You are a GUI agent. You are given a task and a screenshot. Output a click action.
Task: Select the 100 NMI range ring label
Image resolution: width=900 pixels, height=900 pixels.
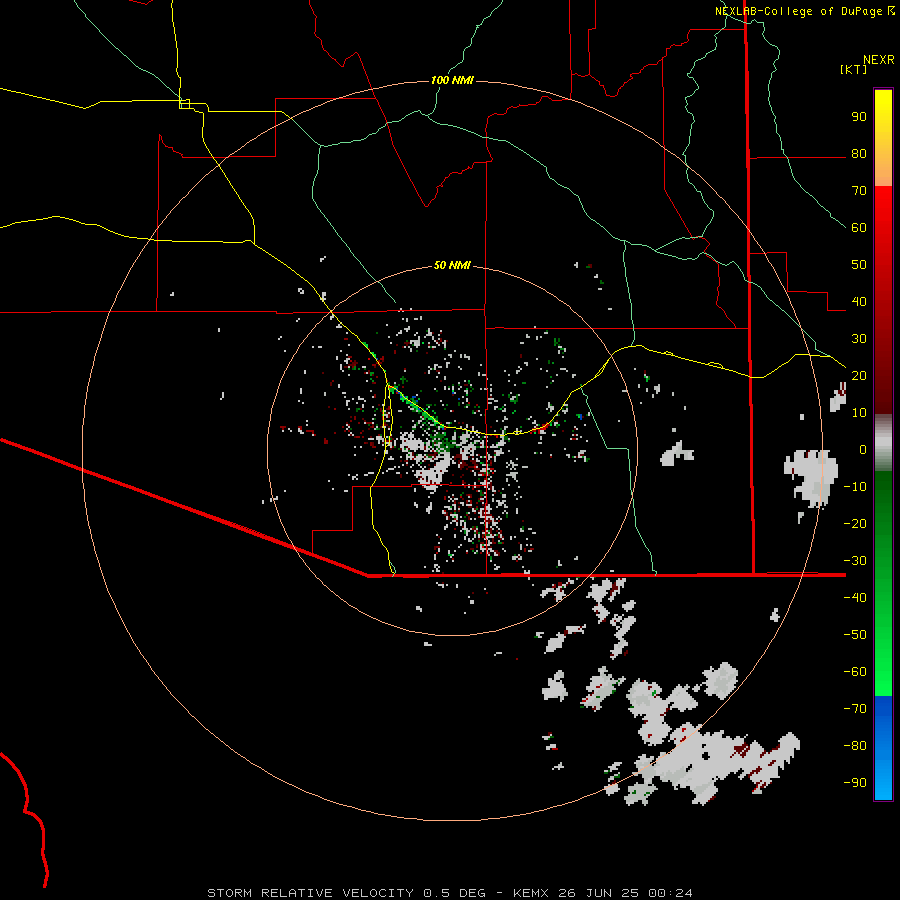(x=452, y=80)
